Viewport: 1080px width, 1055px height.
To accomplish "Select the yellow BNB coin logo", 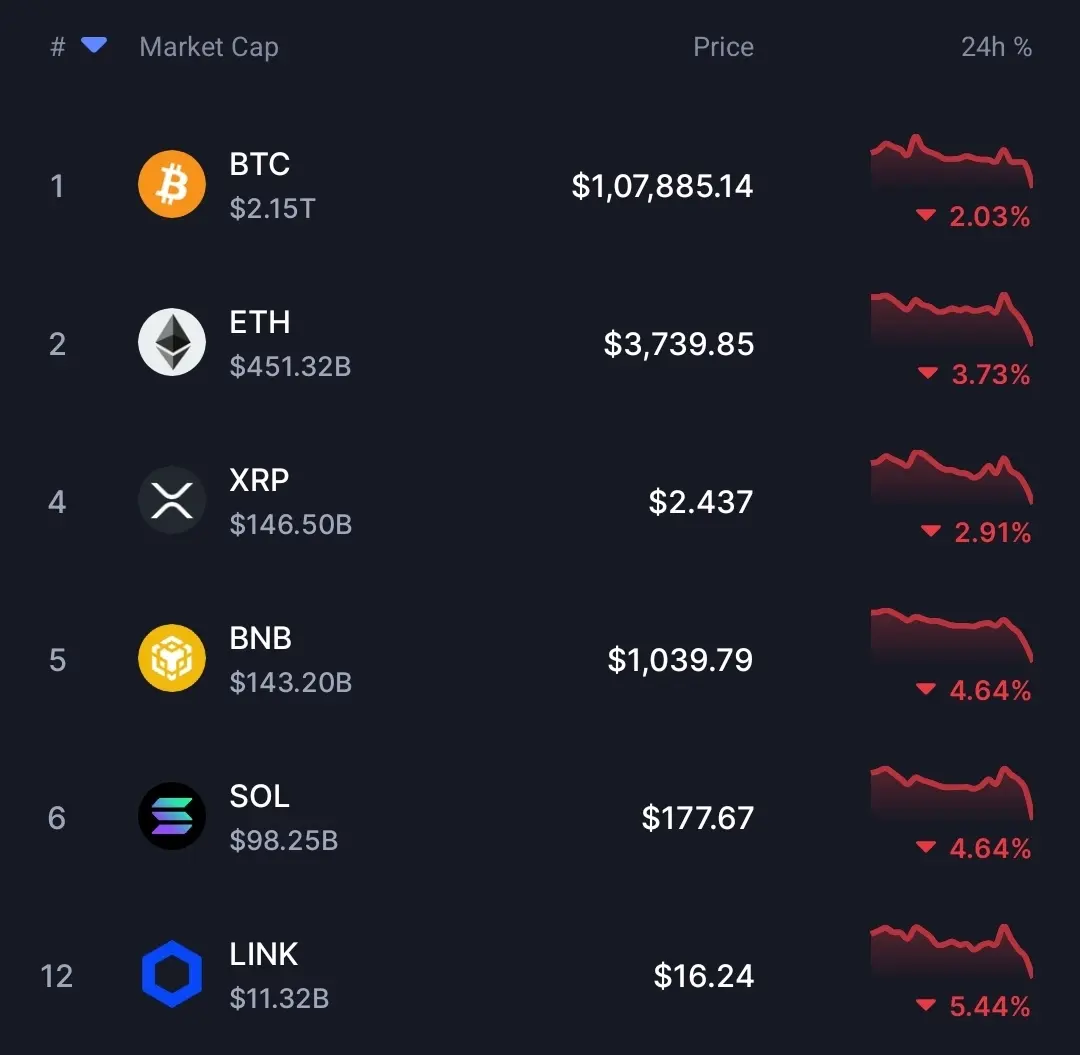I will pyautogui.click(x=172, y=658).
